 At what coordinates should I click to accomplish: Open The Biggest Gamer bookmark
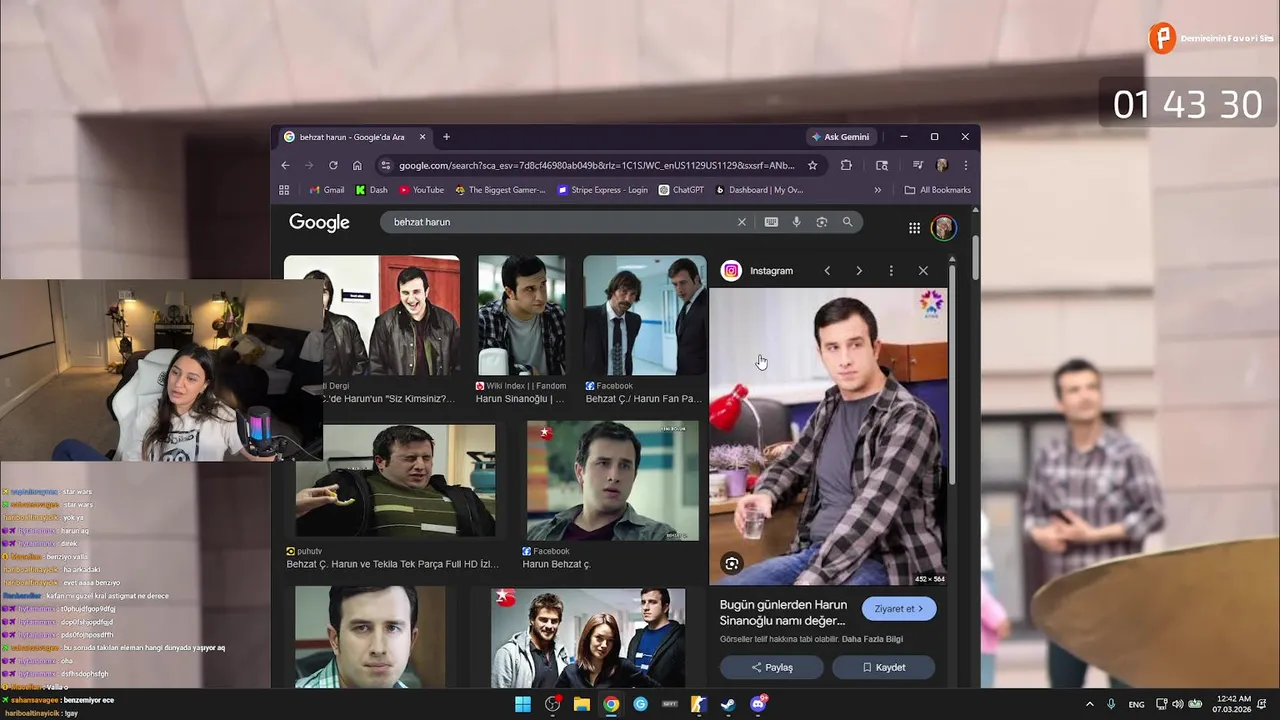pyautogui.click(x=500, y=190)
